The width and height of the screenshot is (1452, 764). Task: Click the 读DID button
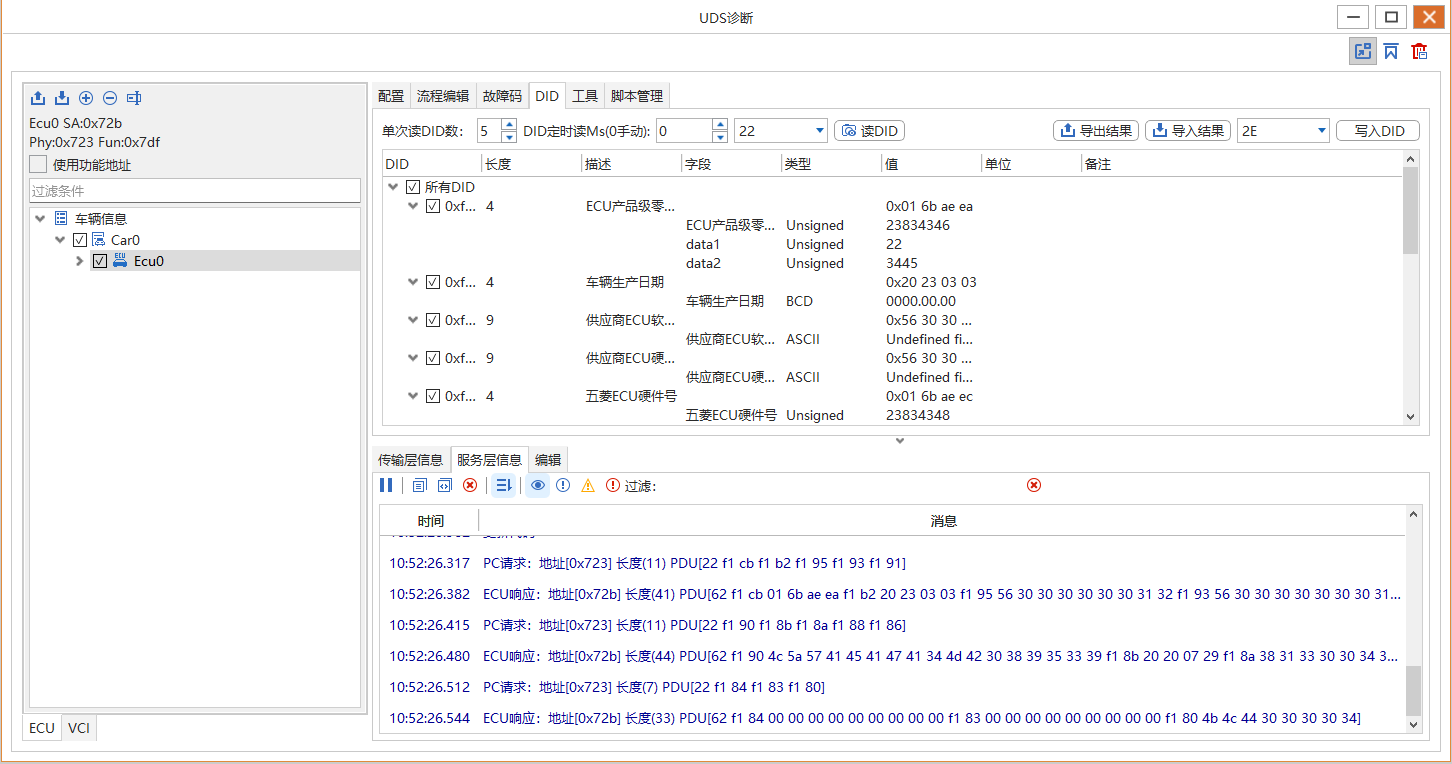[x=870, y=131]
